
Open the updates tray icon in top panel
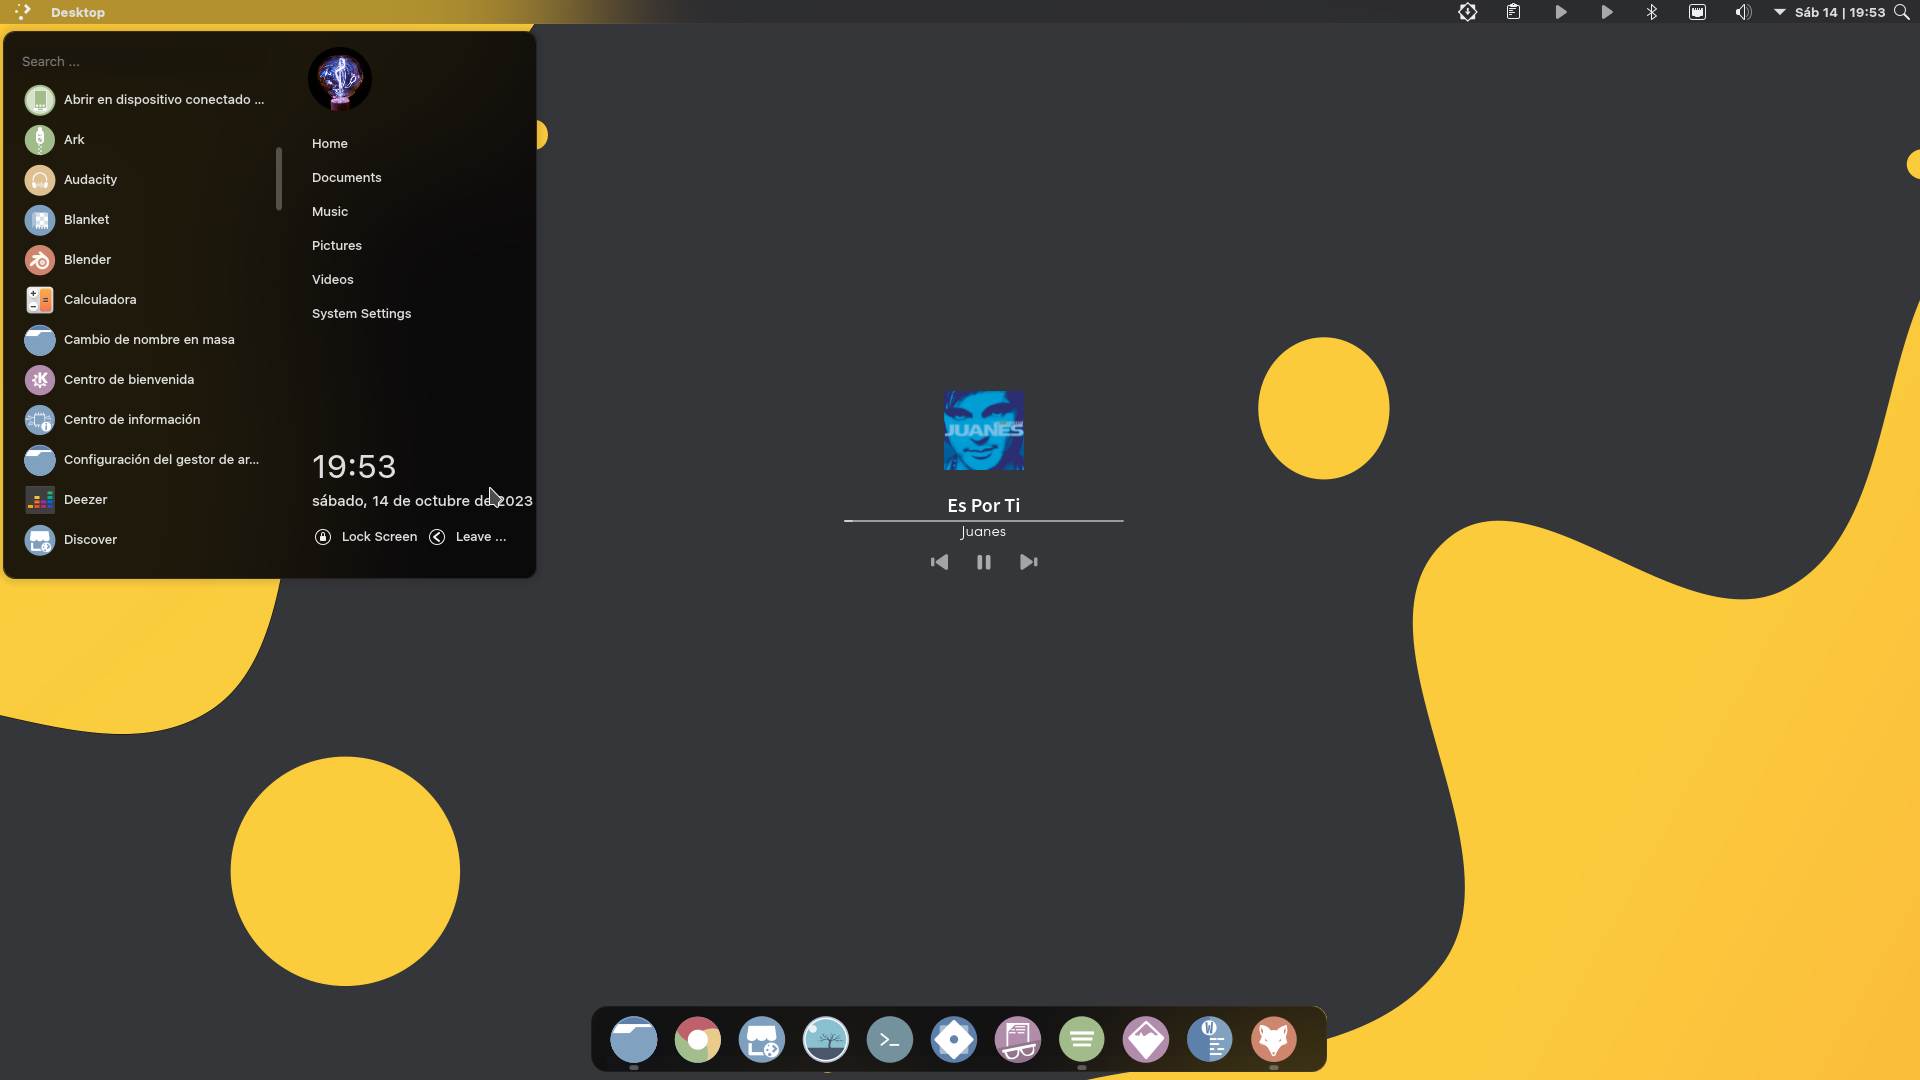(x=1467, y=12)
